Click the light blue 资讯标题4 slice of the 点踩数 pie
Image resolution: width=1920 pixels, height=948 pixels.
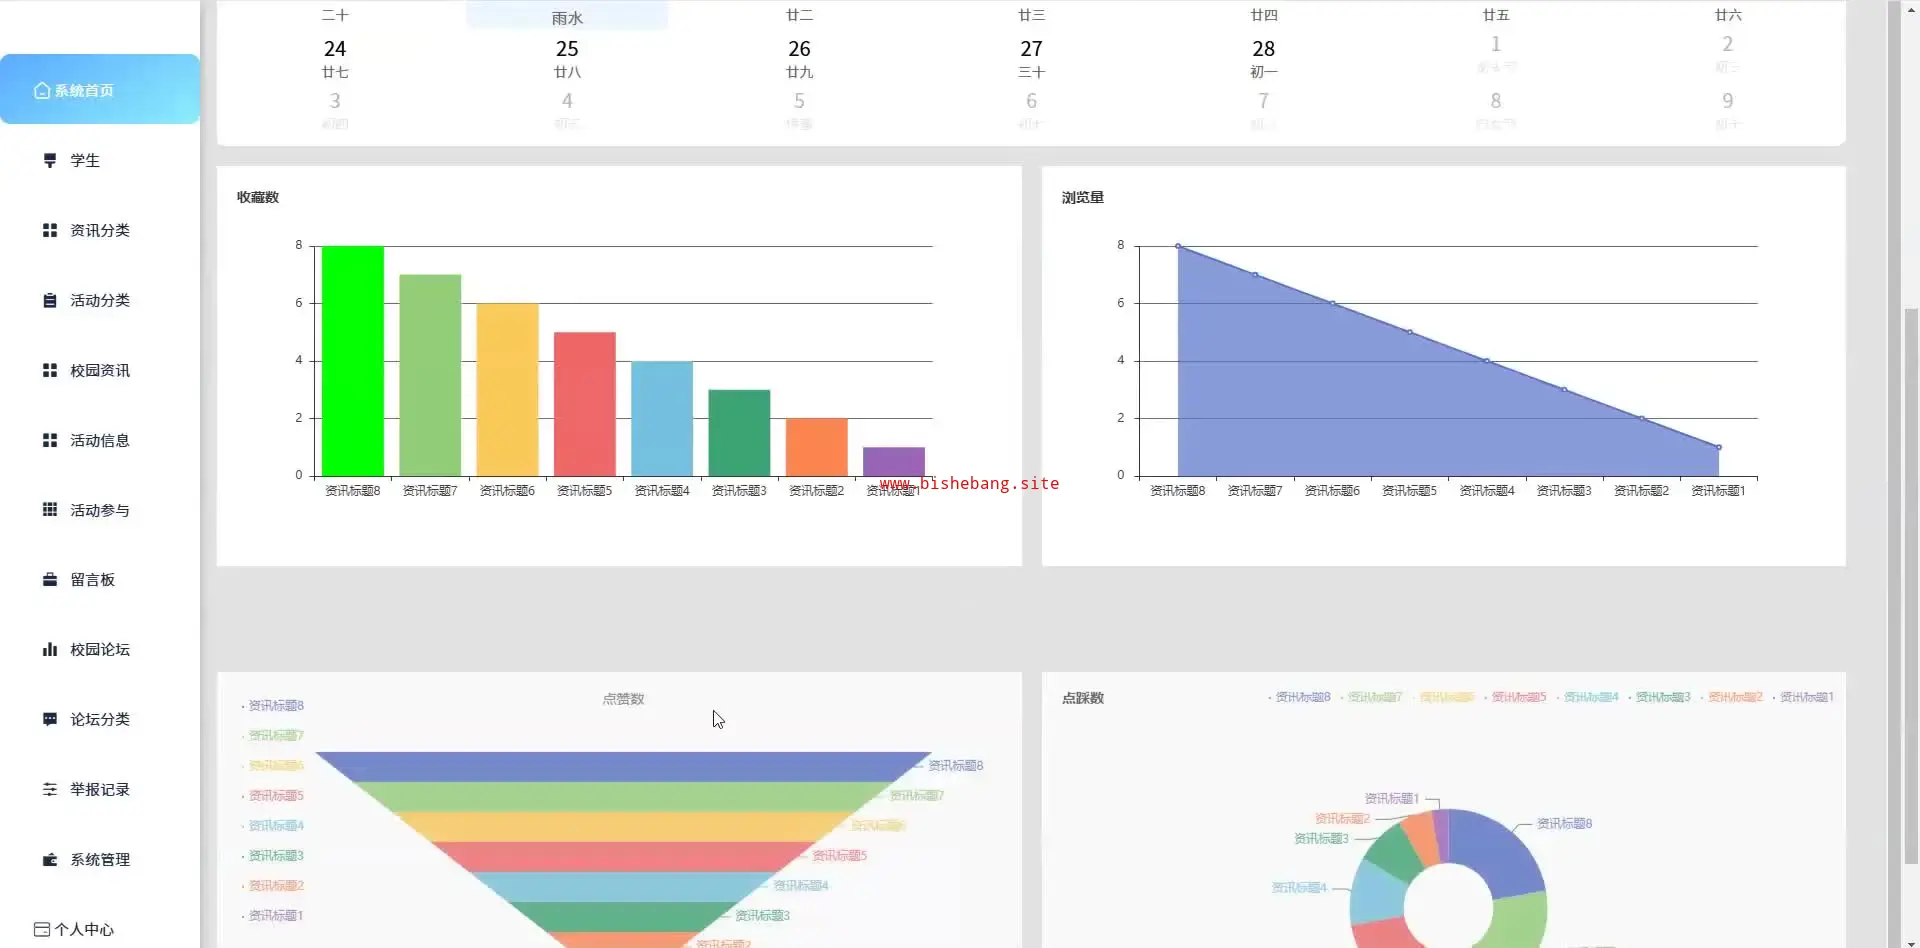tap(1377, 892)
